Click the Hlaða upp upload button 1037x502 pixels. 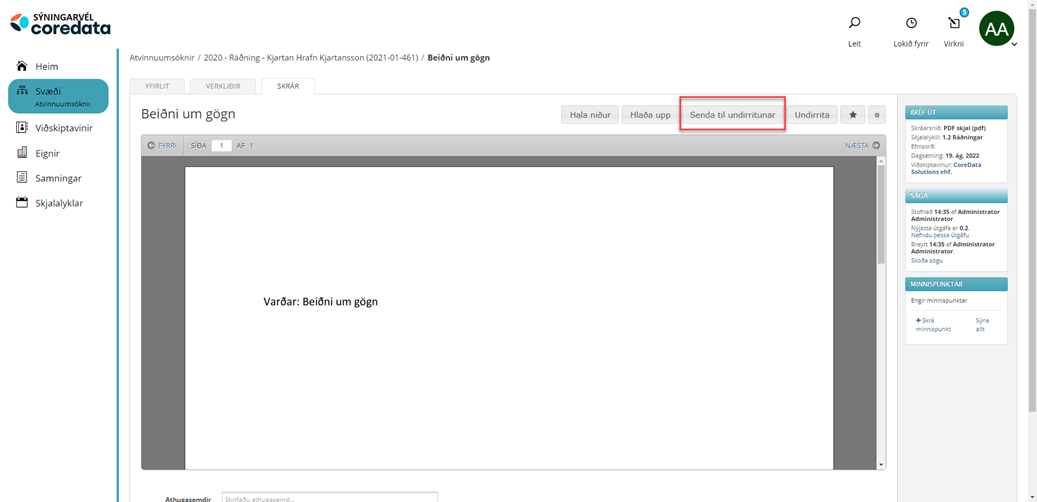[650, 115]
